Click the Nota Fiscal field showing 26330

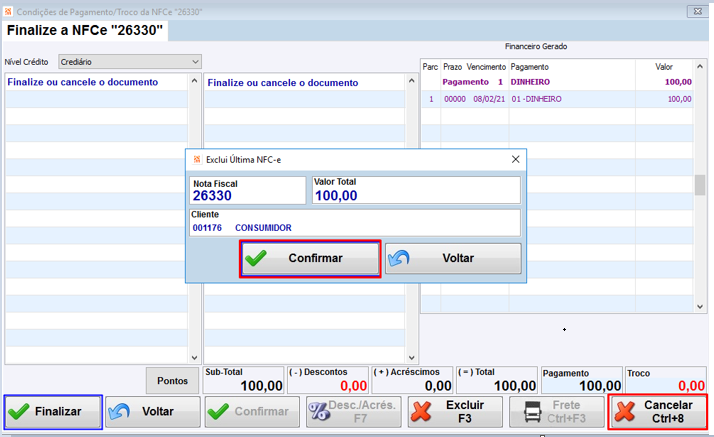[248, 190]
